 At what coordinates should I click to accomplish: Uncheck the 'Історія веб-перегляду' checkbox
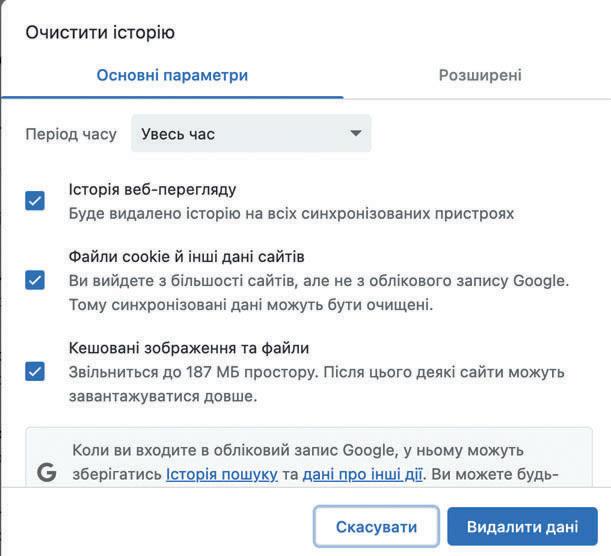(x=35, y=201)
